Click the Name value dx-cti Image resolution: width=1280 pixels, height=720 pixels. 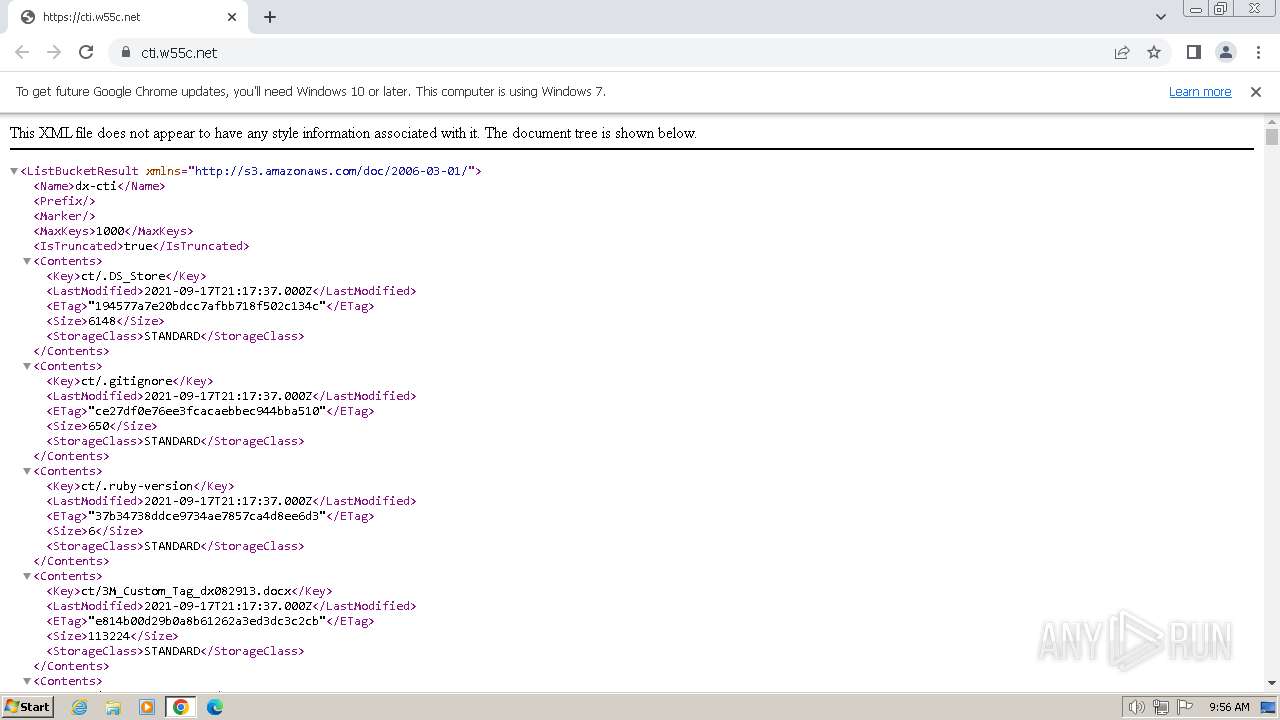[x=96, y=186]
